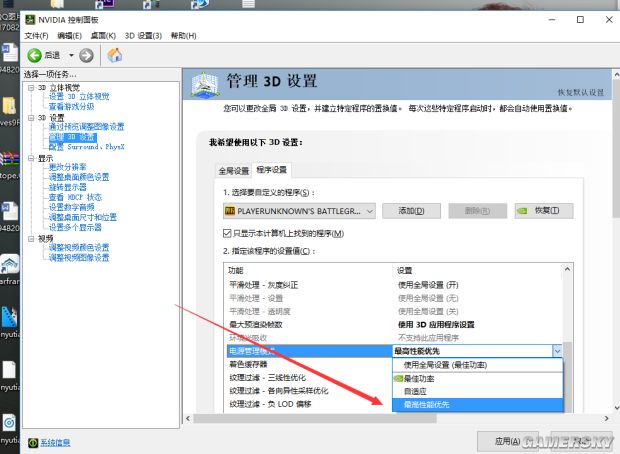
Task: Click the NVIDIA icon on 恢复 button
Action: pyautogui.click(x=522, y=211)
